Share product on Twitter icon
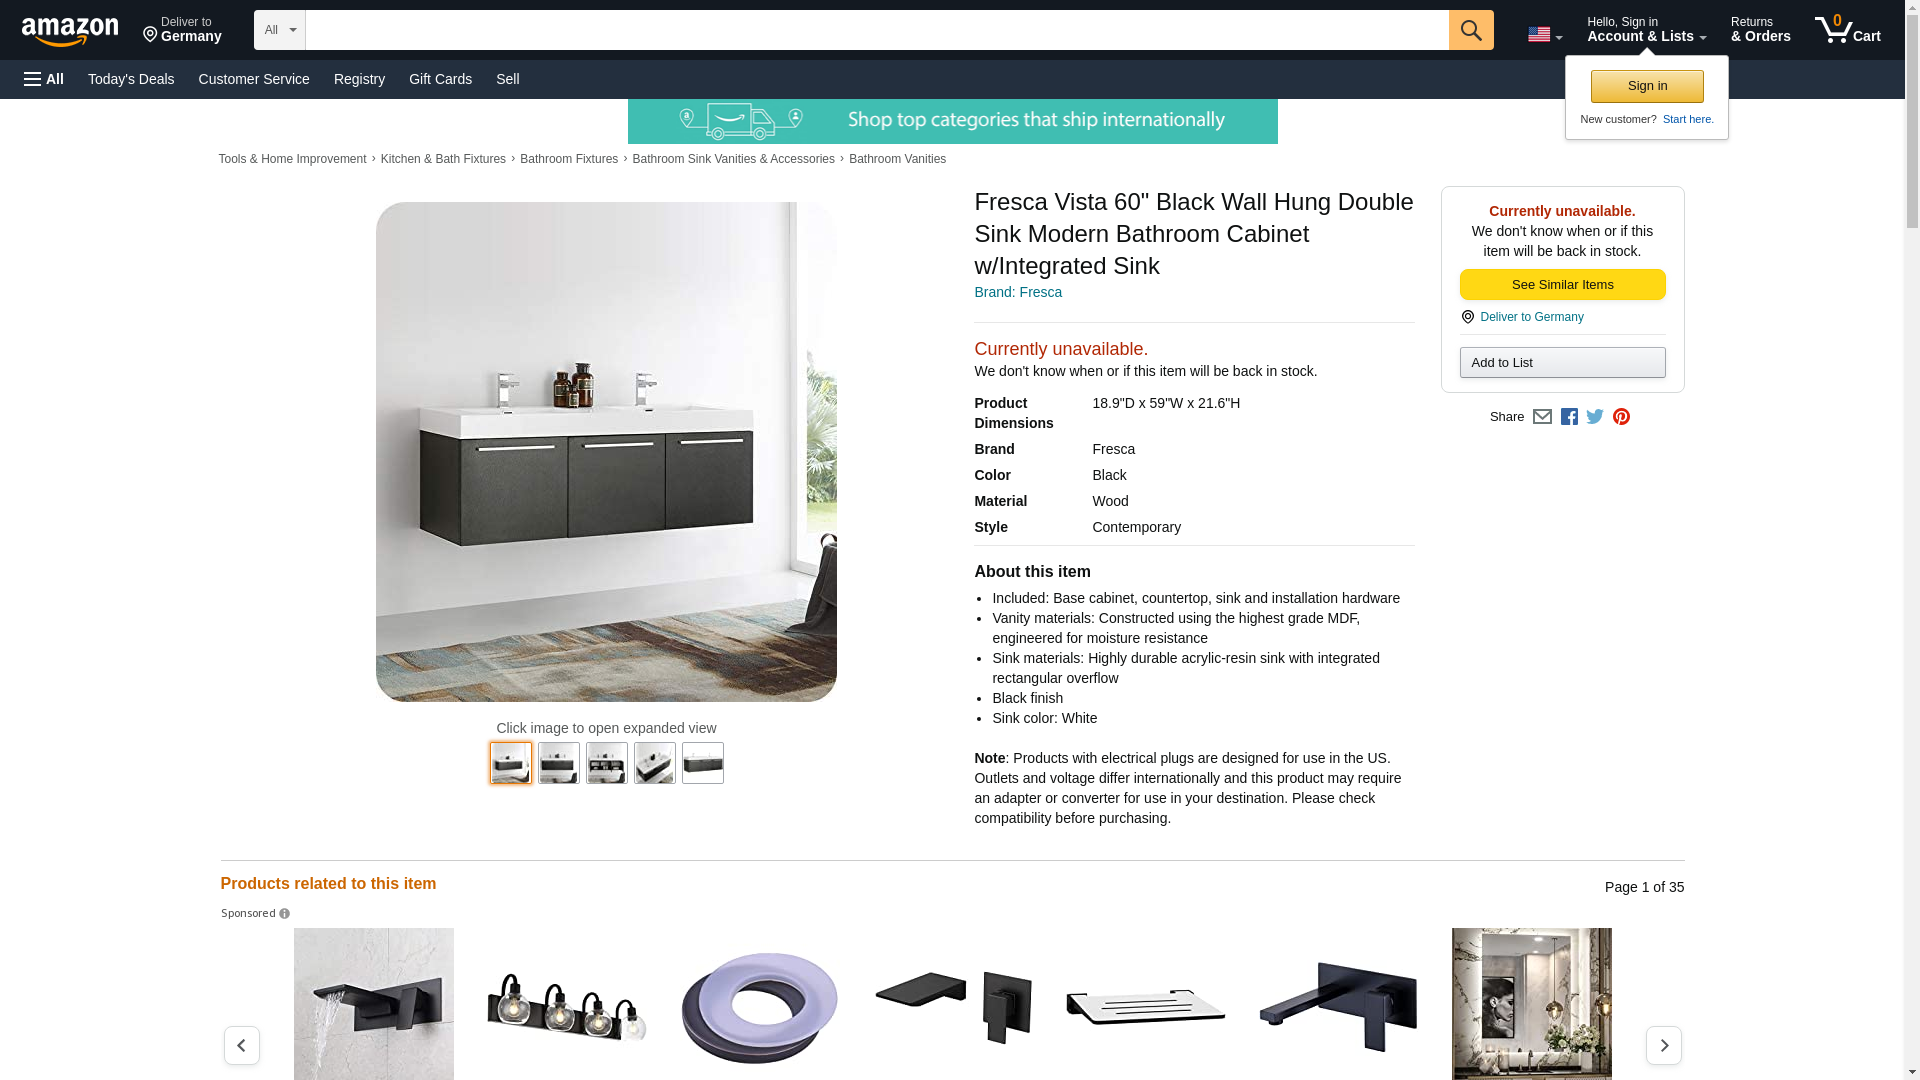The height and width of the screenshot is (1080, 1920). [1595, 417]
